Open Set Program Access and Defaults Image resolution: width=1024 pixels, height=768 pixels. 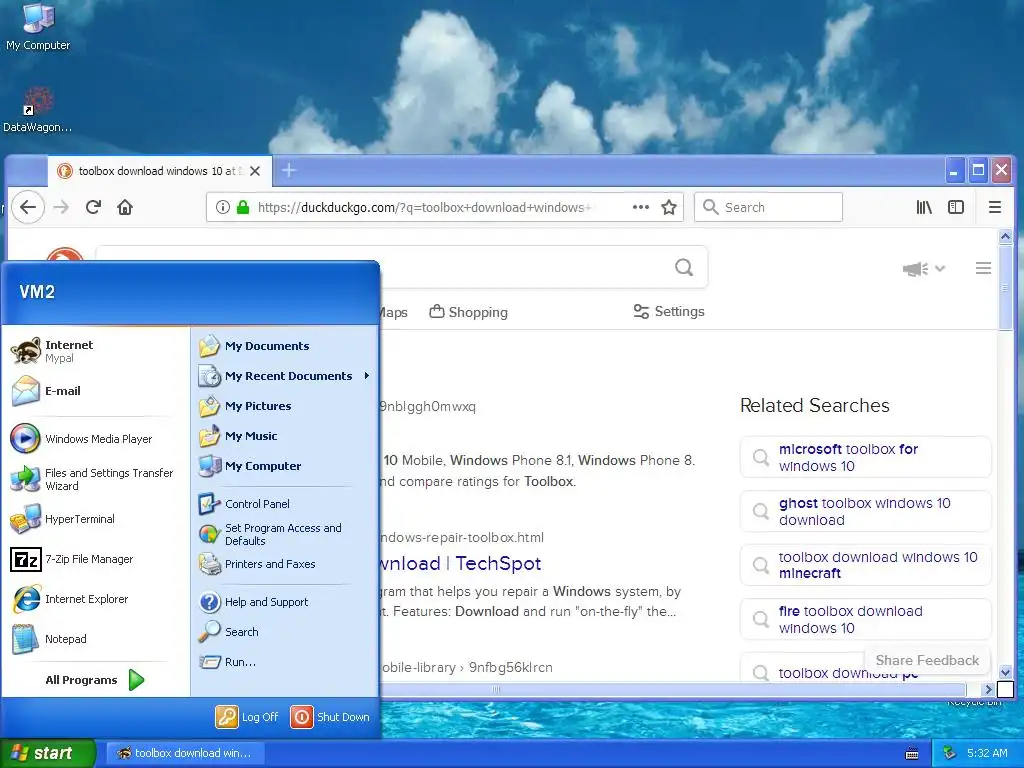(285, 534)
